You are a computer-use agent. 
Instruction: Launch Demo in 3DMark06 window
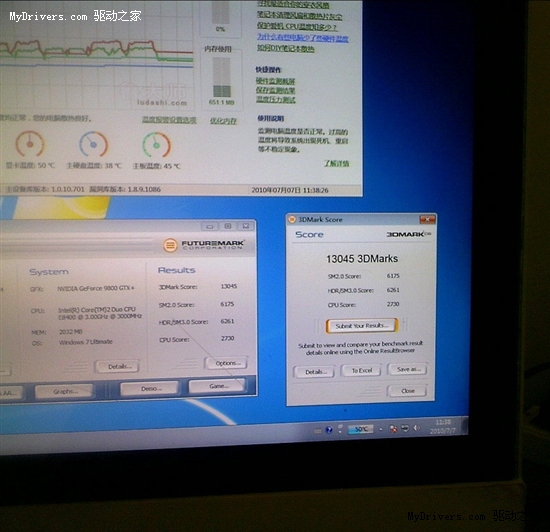pyautogui.click(x=150, y=389)
